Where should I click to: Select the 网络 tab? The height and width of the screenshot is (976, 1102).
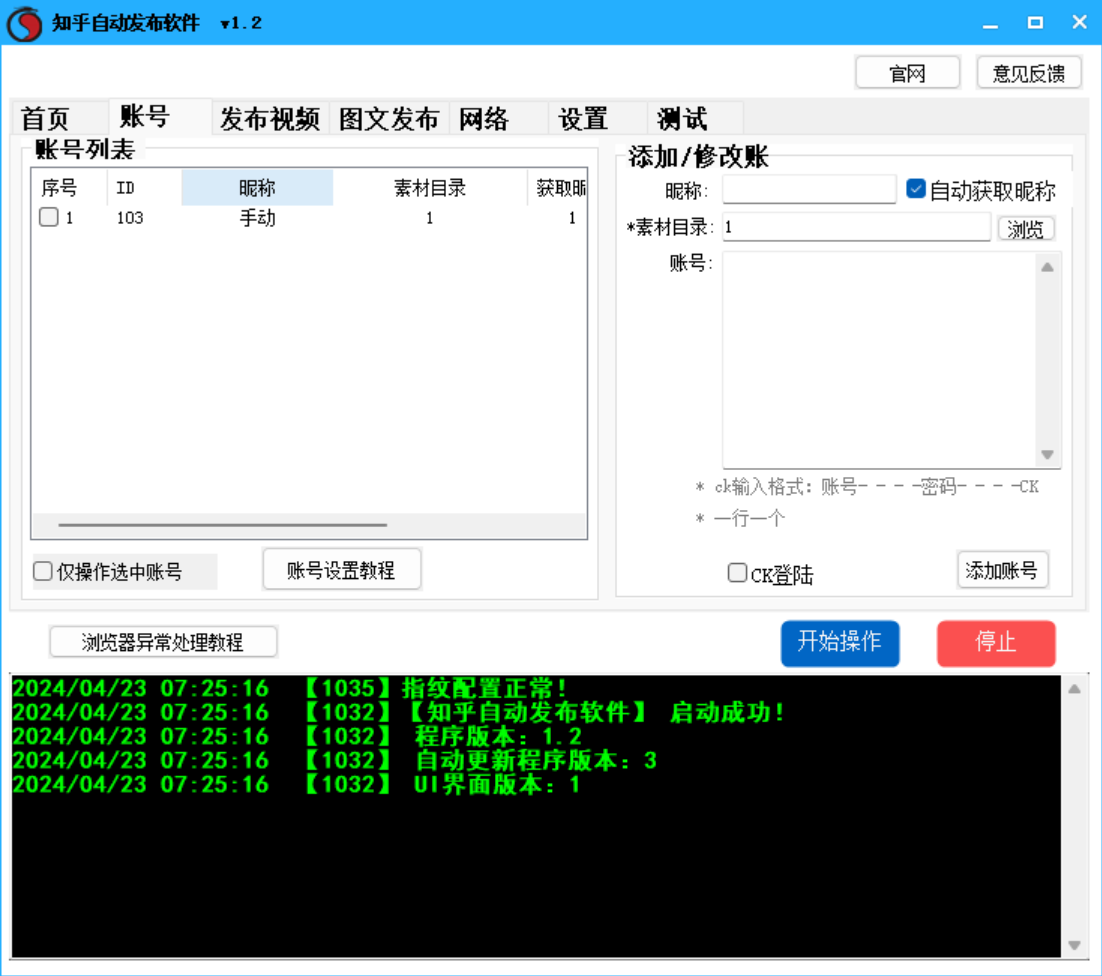[499, 118]
